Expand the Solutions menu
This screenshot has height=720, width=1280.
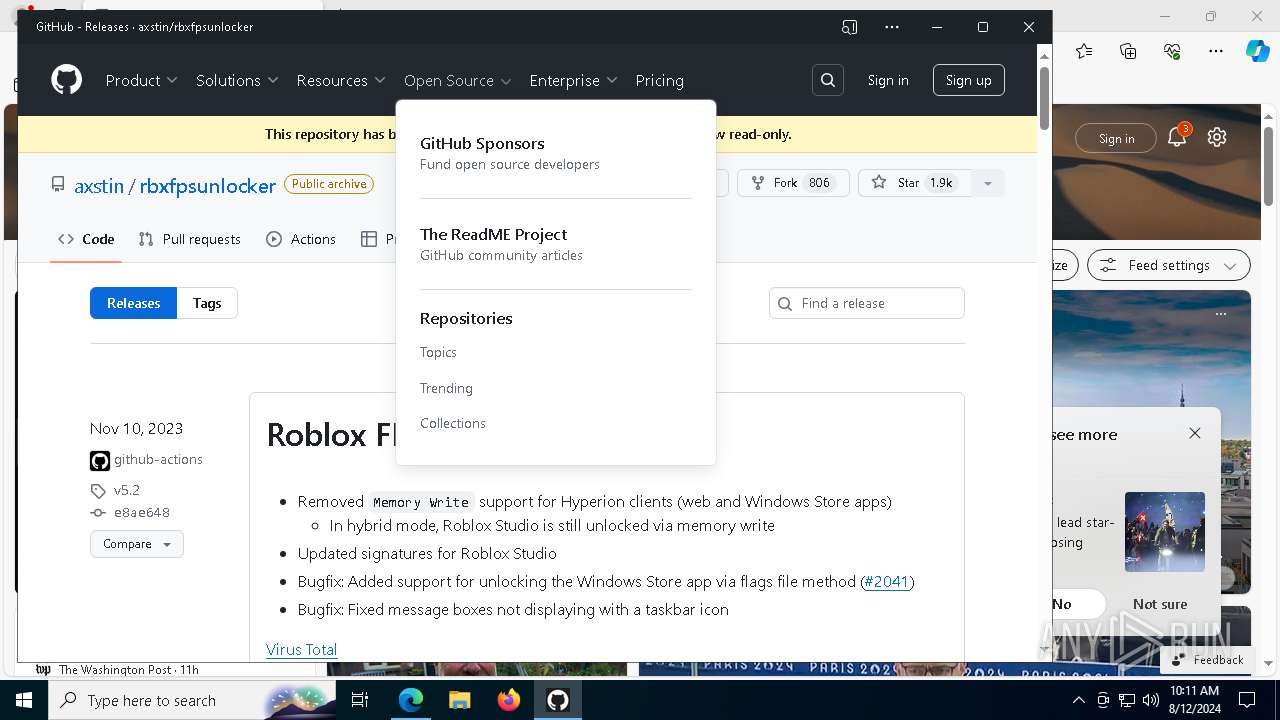coord(237,80)
